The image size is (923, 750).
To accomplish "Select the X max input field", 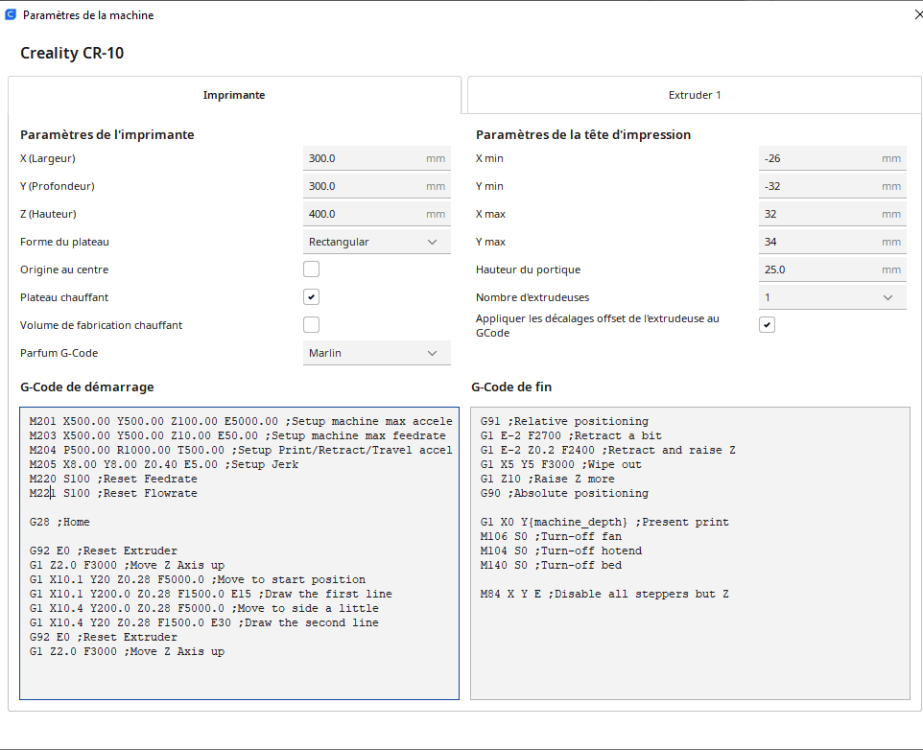I will coord(832,214).
